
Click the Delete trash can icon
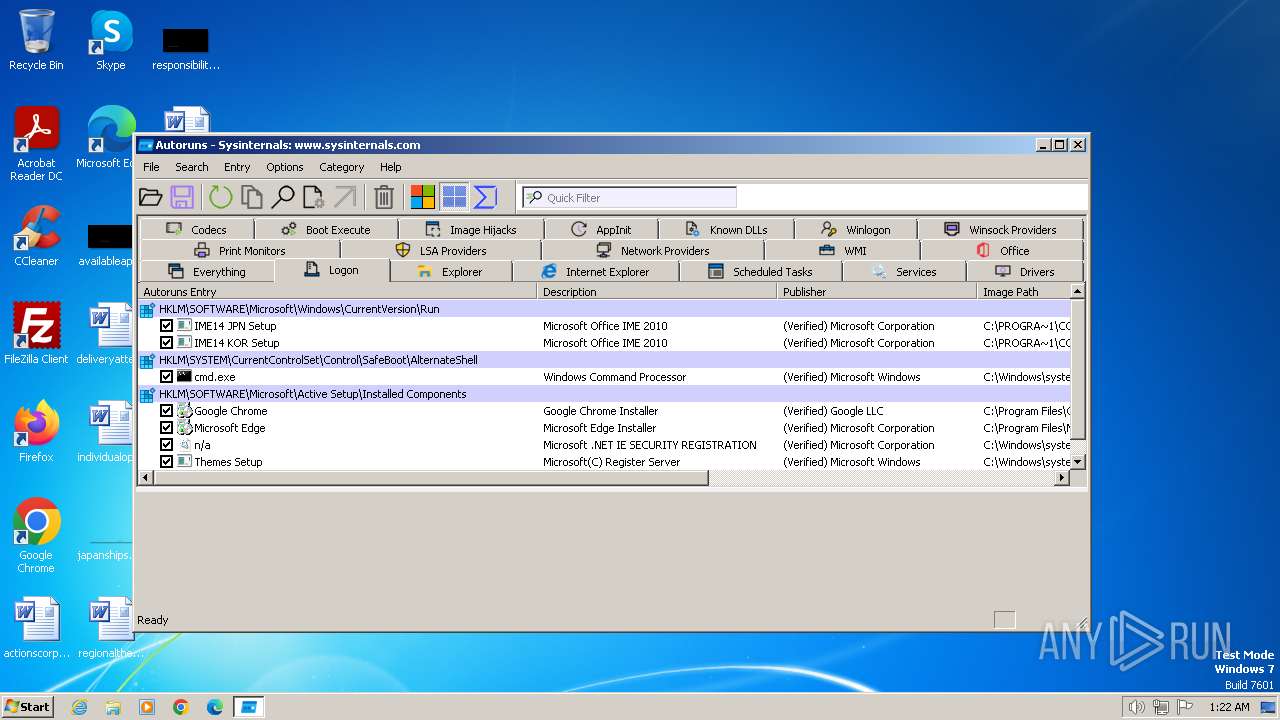384,197
